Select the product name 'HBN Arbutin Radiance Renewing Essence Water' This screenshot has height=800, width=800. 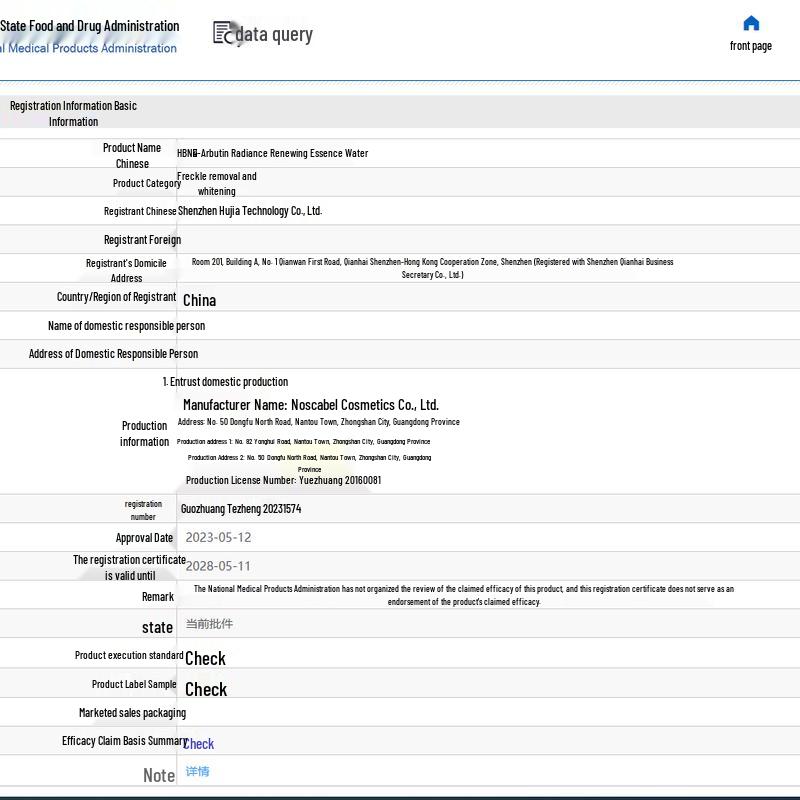click(272, 153)
